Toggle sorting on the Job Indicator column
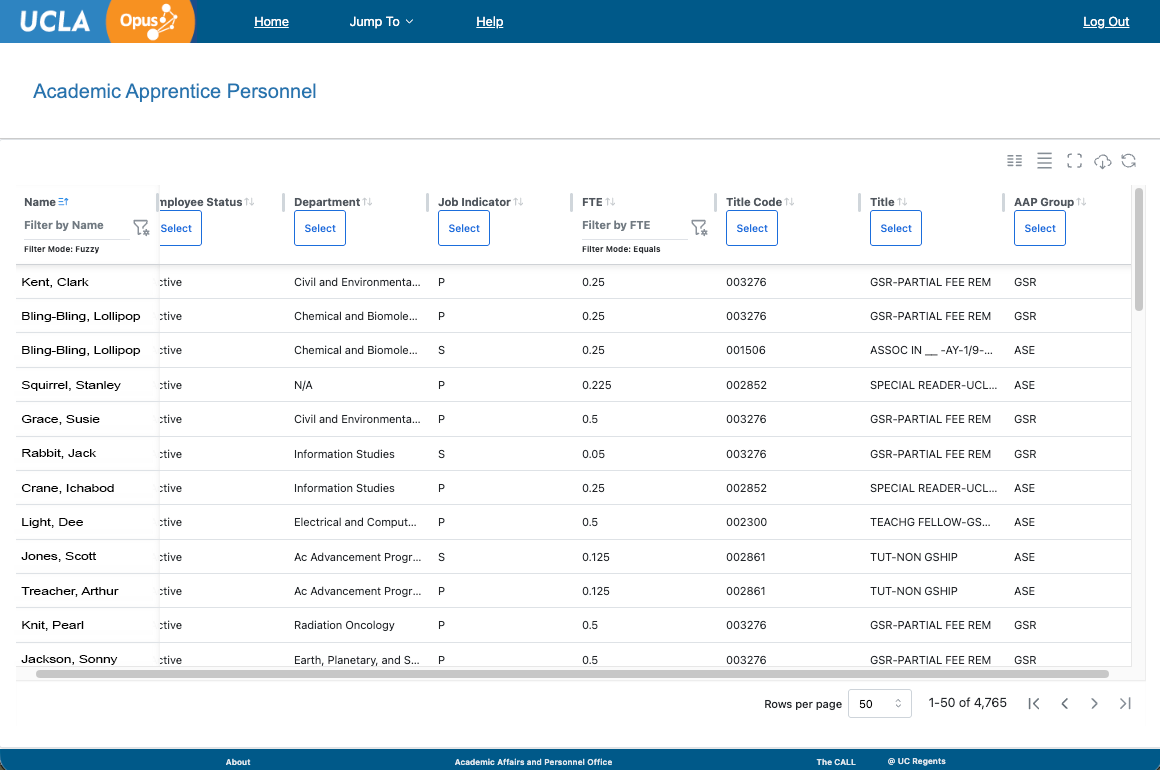 tap(516, 201)
